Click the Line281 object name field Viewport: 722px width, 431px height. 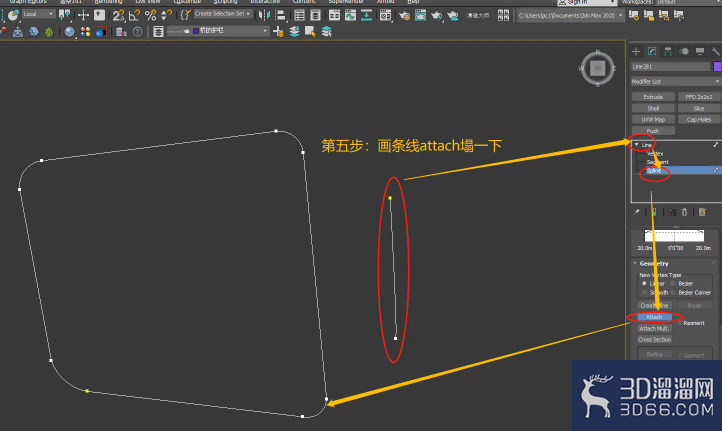[670, 66]
